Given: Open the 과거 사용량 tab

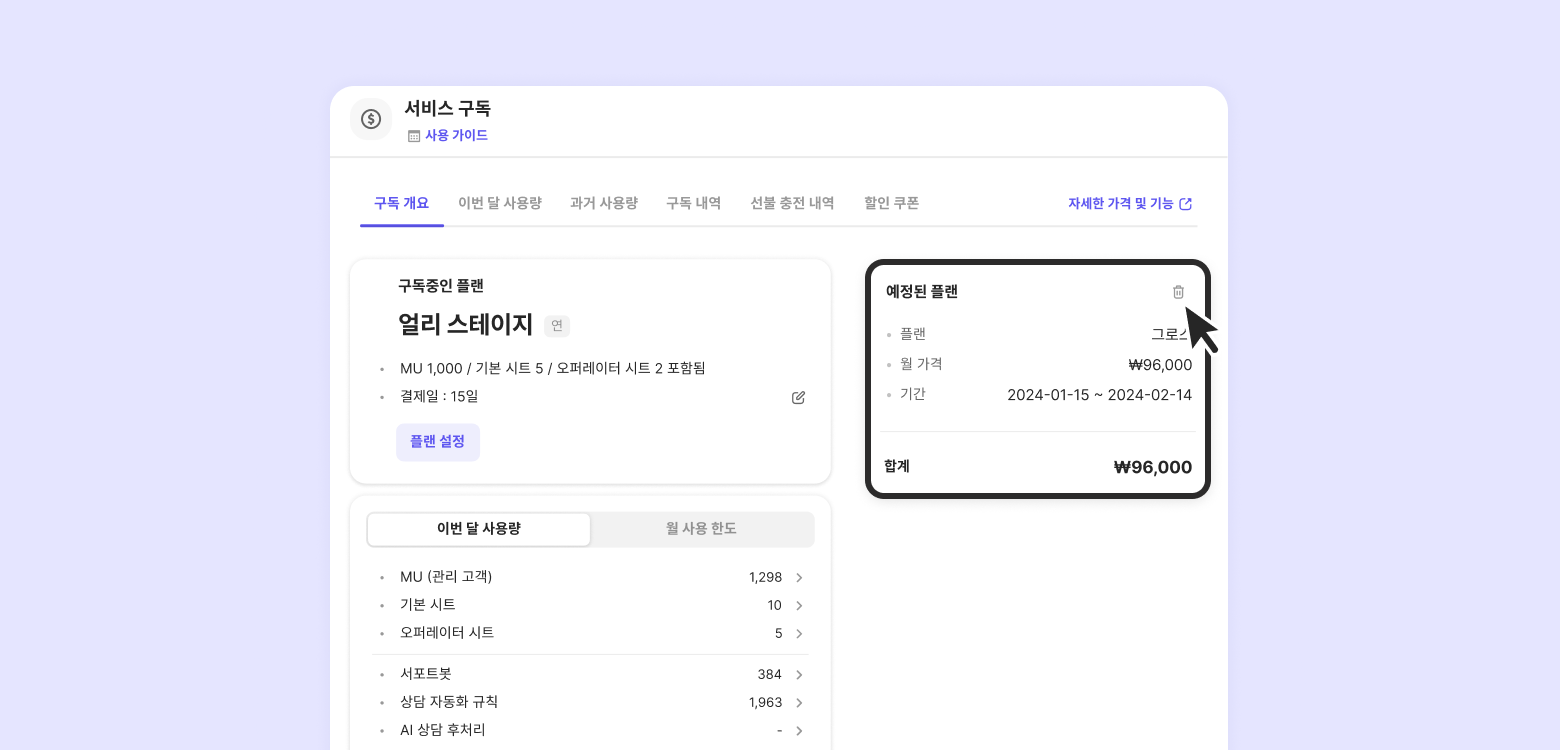Looking at the screenshot, I should [x=604, y=203].
